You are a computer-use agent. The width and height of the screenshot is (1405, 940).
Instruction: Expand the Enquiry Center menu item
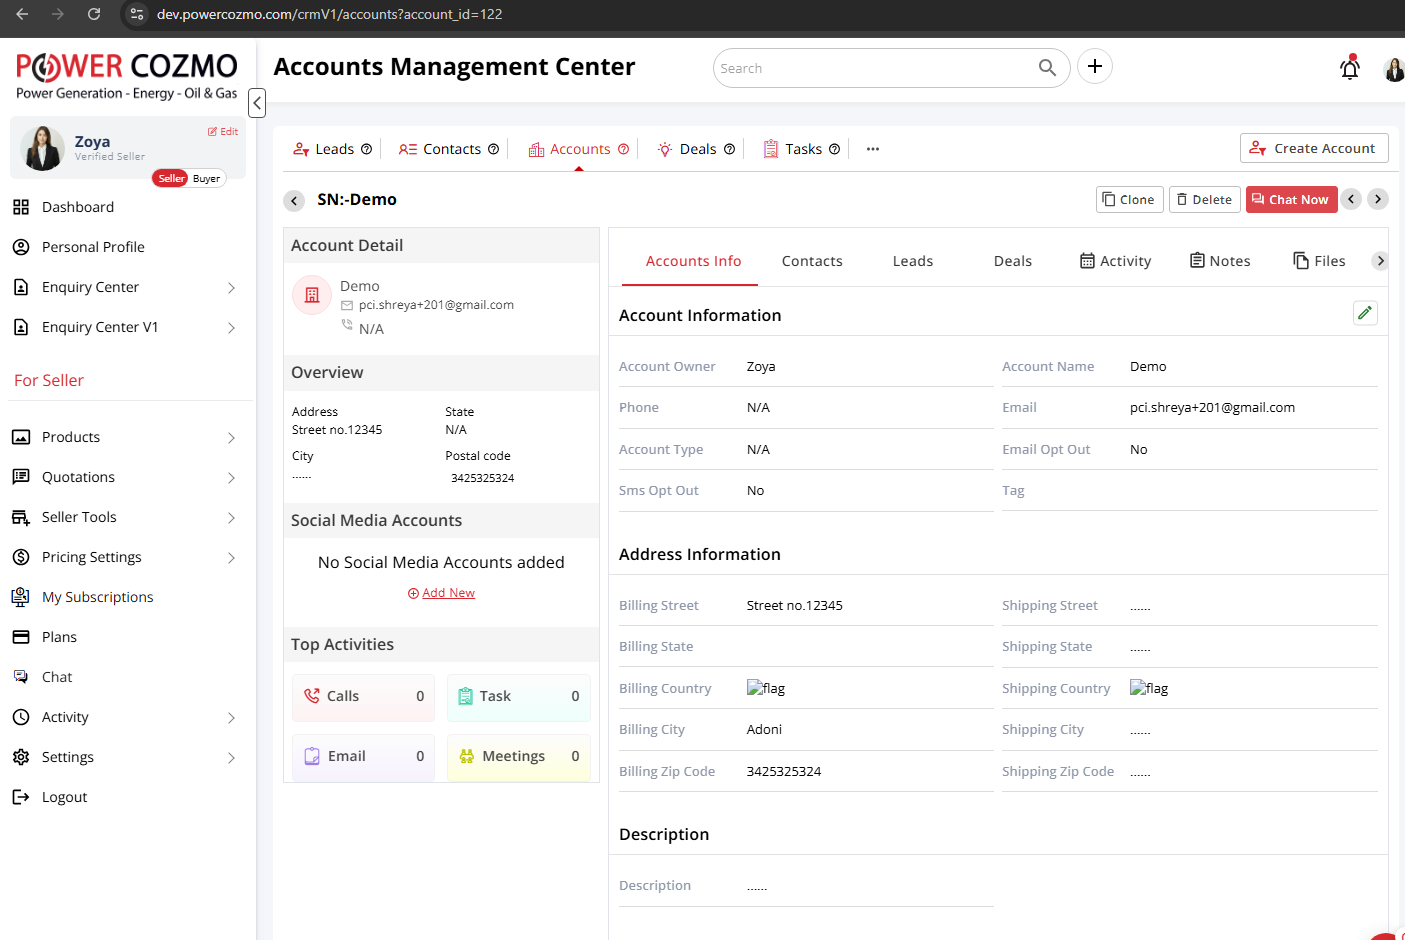231,288
